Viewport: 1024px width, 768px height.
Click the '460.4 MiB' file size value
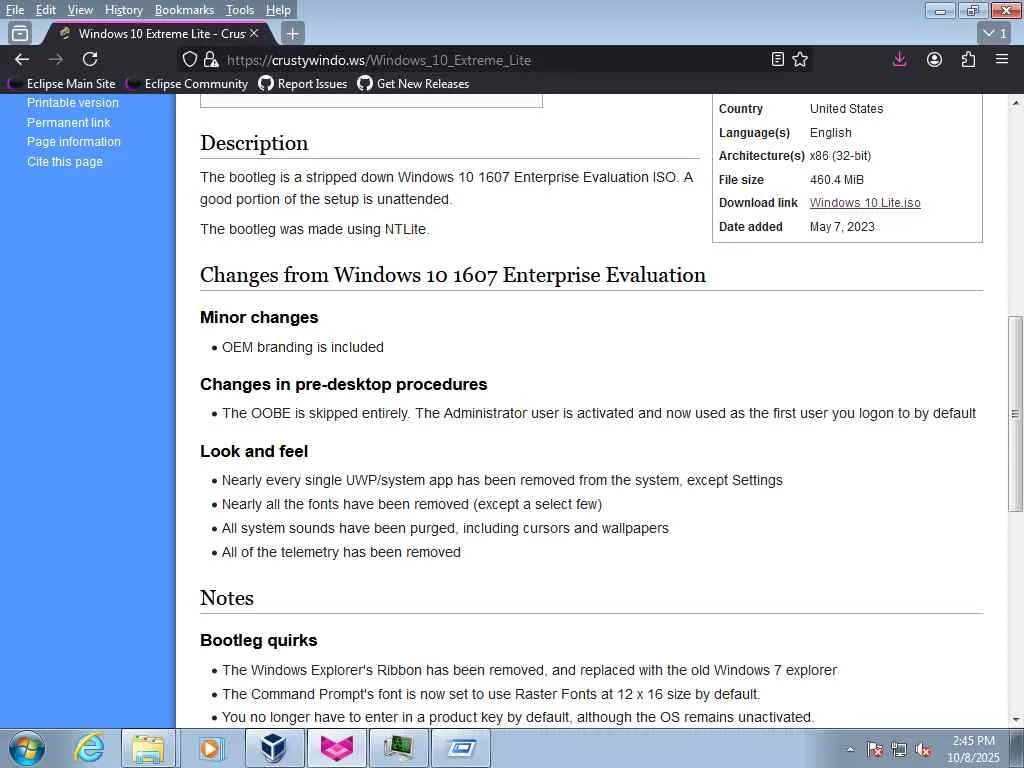(x=837, y=180)
